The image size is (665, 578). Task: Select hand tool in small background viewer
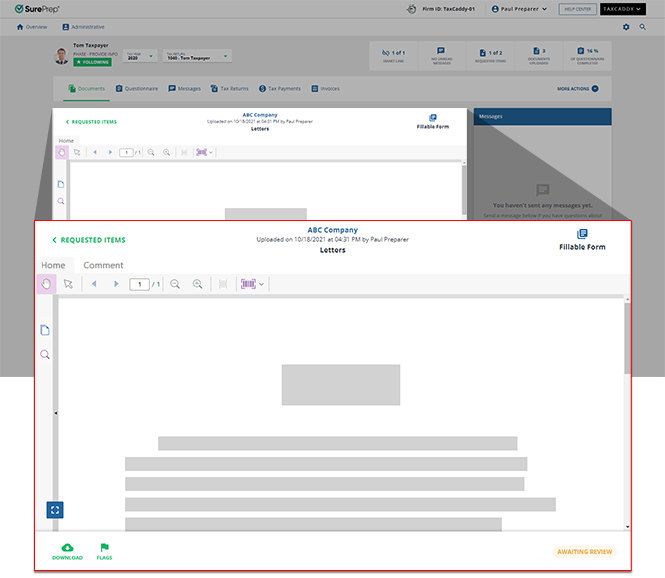pos(62,152)
